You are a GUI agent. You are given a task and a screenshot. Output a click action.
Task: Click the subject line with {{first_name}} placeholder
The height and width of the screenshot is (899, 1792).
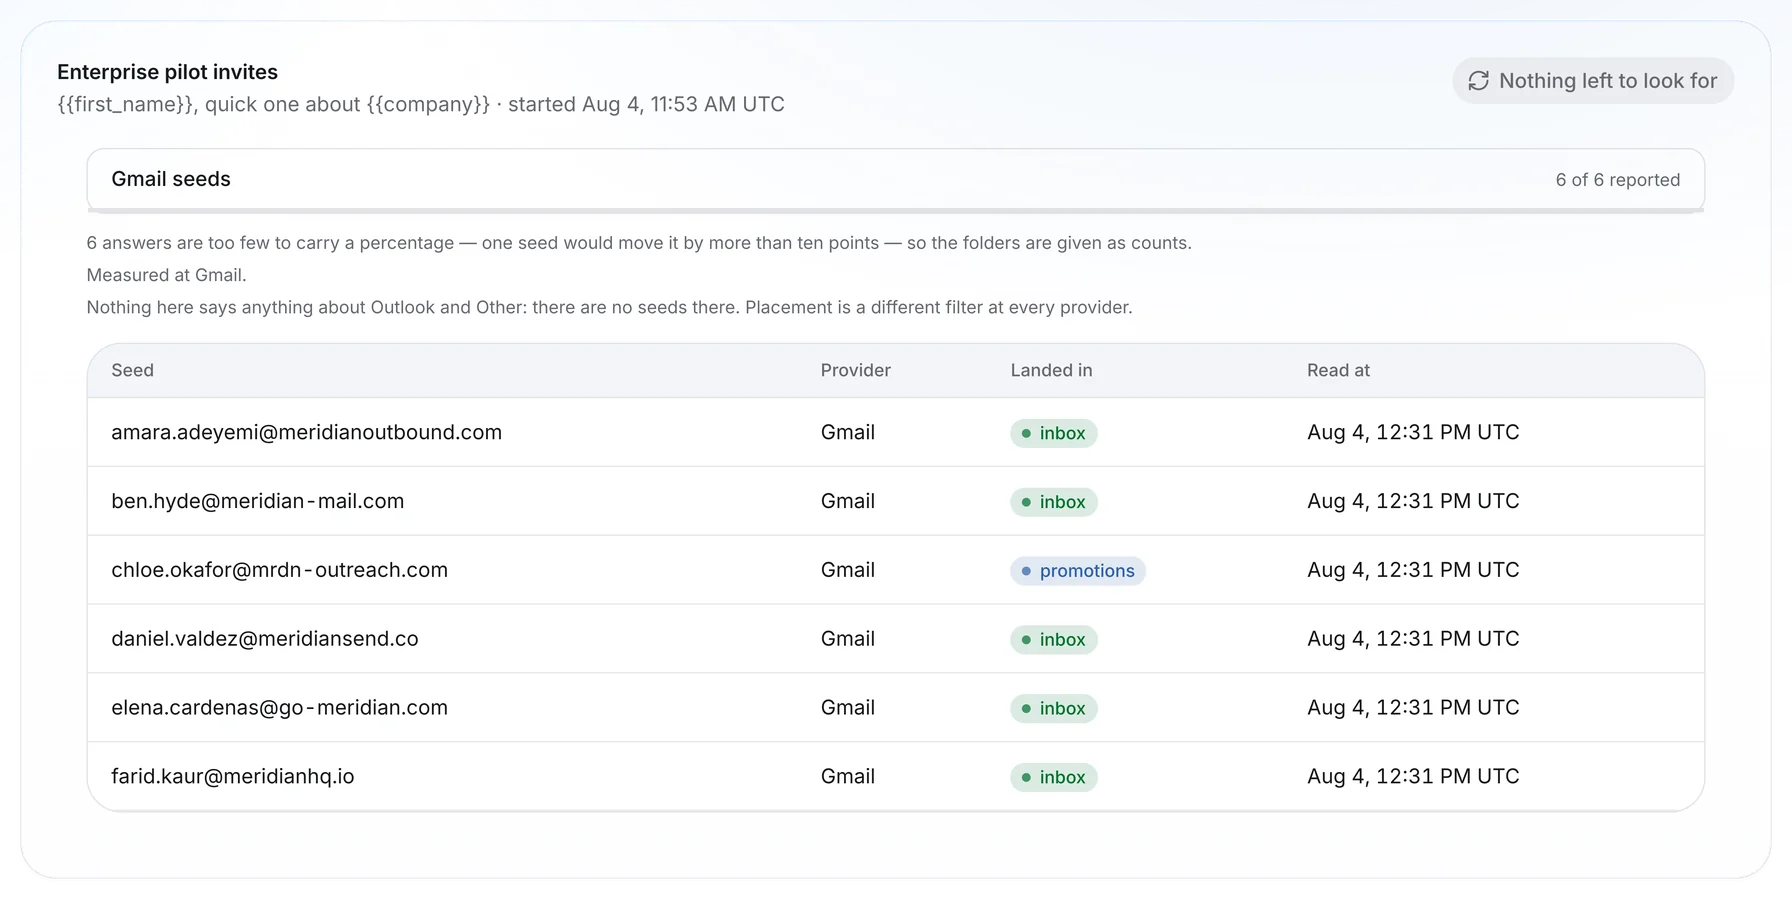(274, 104)
